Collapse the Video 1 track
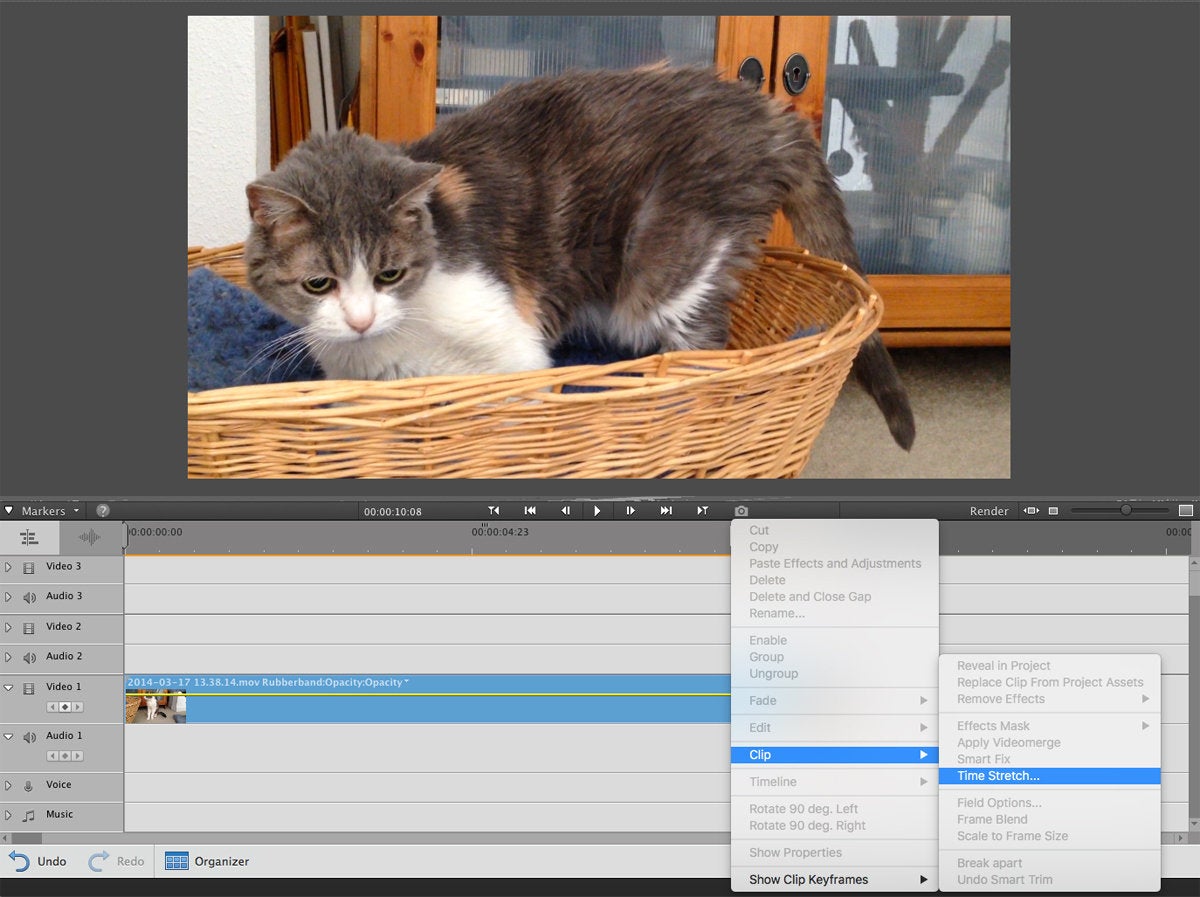Screen dimensions: 1200x897 pyautogui.click(x=8, y=688)
